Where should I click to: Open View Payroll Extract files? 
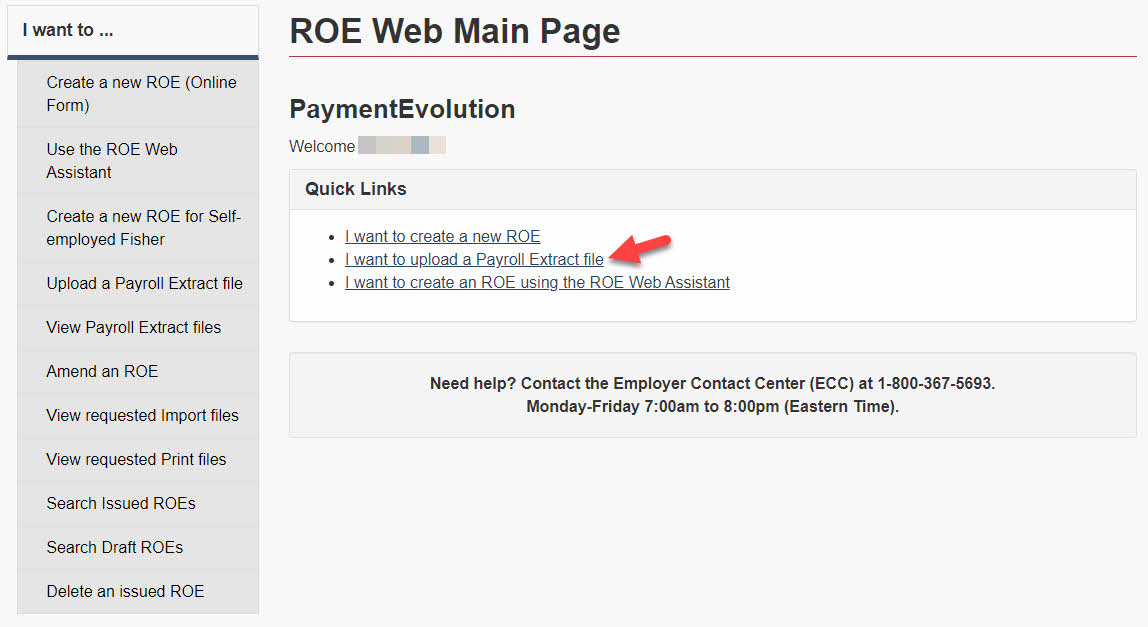pyautogui.click(x=133, y=328)
